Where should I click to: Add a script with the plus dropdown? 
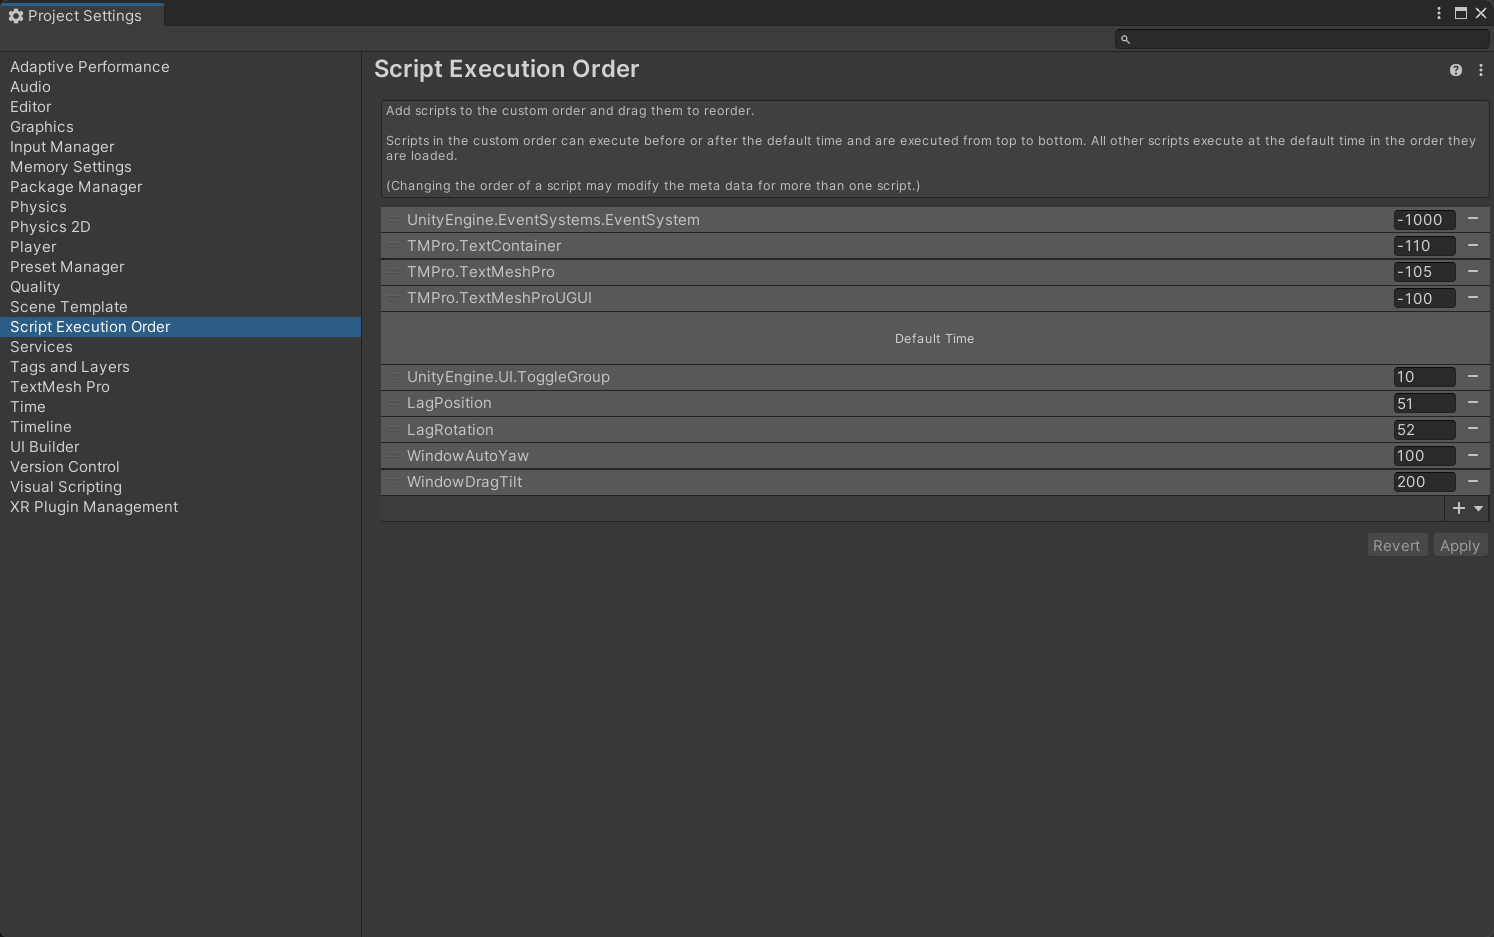coord(1467,508)
